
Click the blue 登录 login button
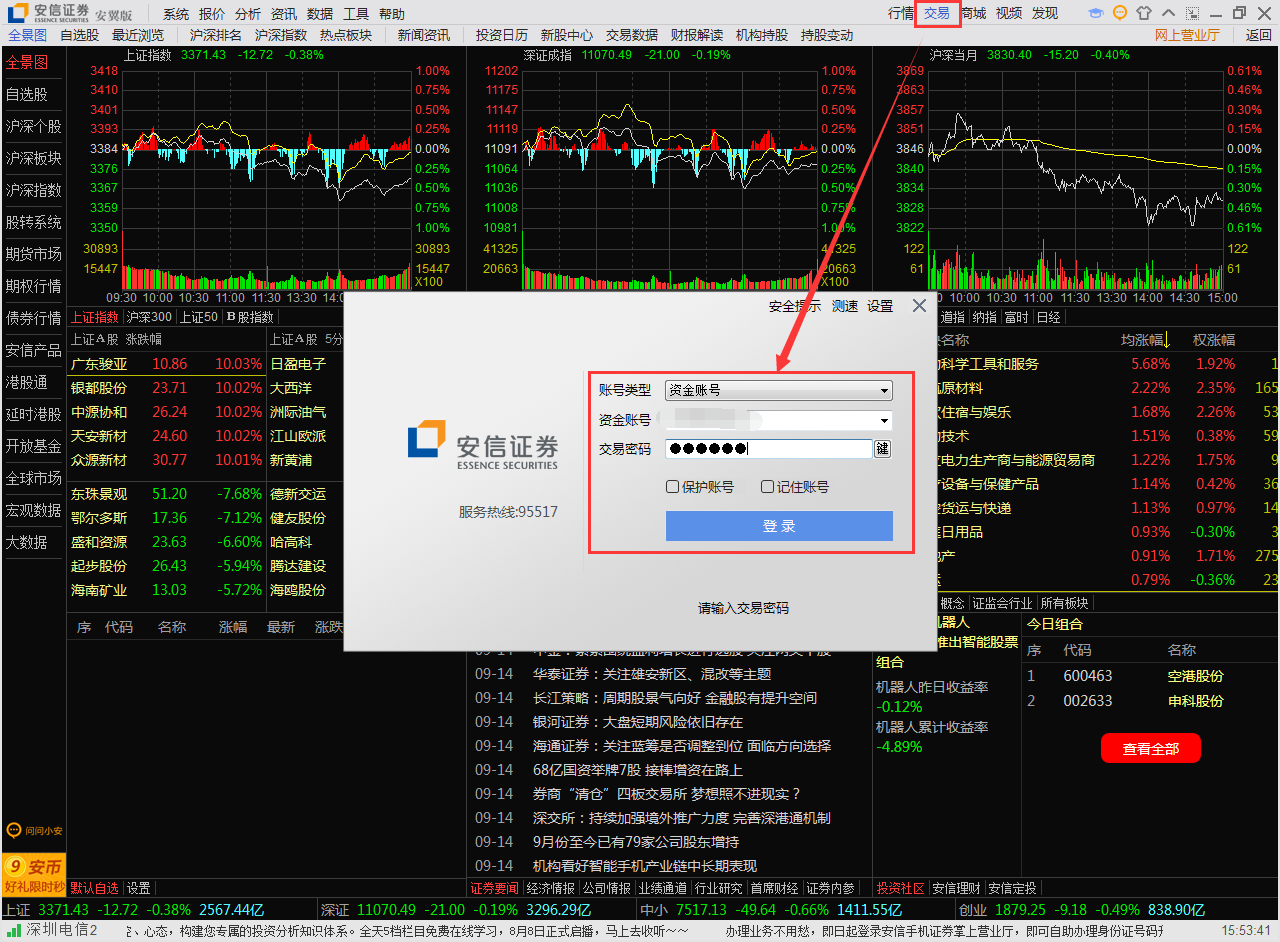(x=779, y=526)
